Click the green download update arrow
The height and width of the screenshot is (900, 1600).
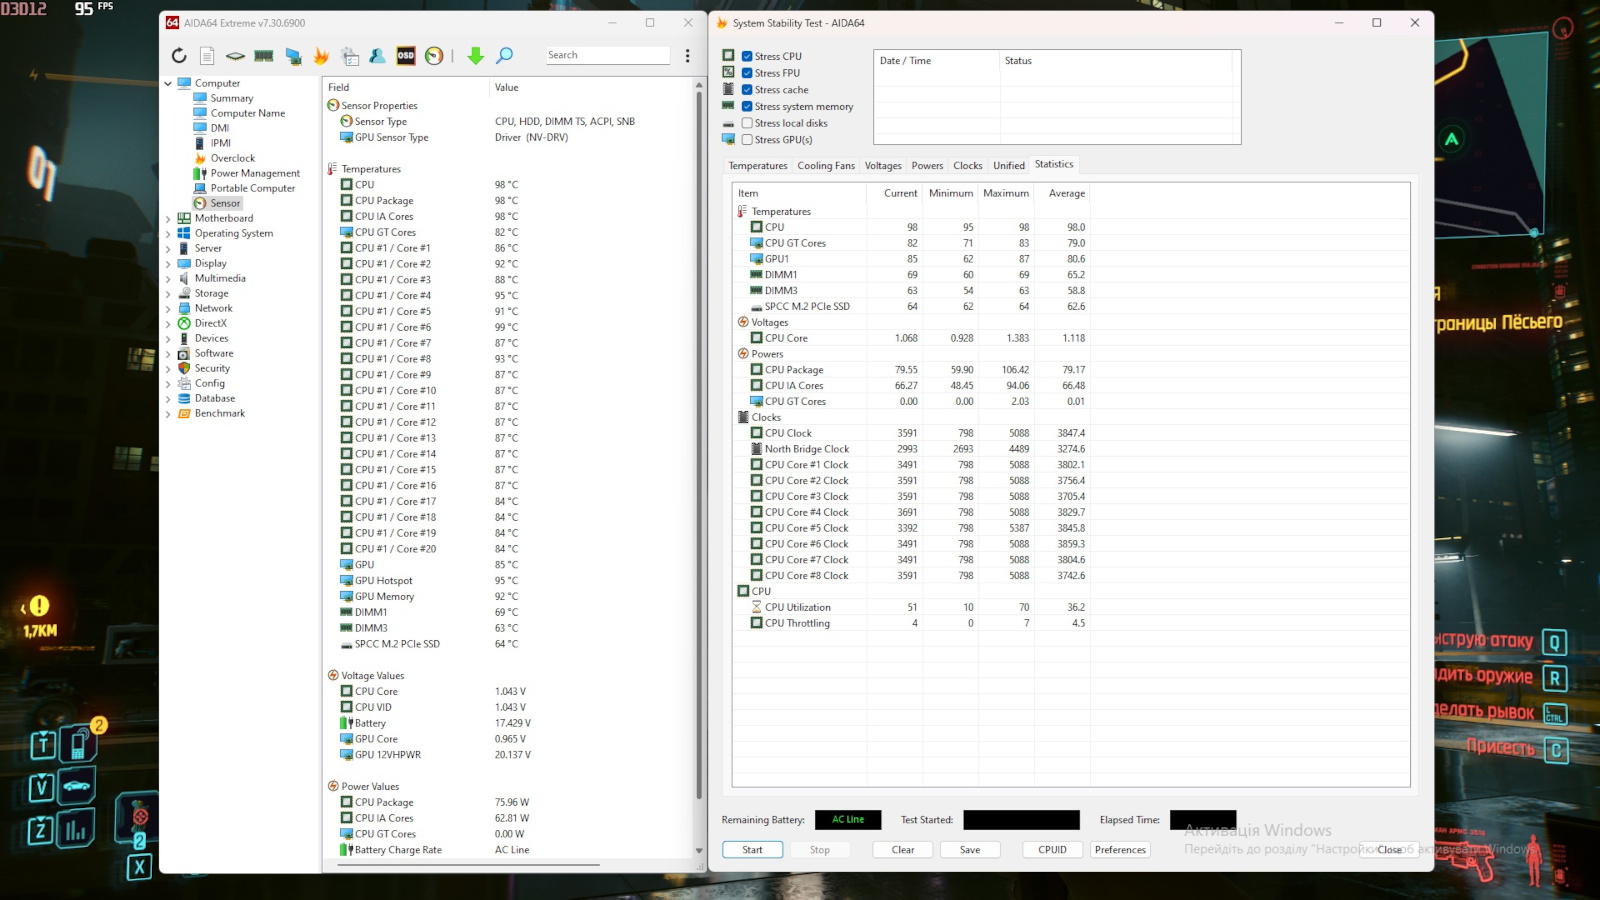(476, 56)
